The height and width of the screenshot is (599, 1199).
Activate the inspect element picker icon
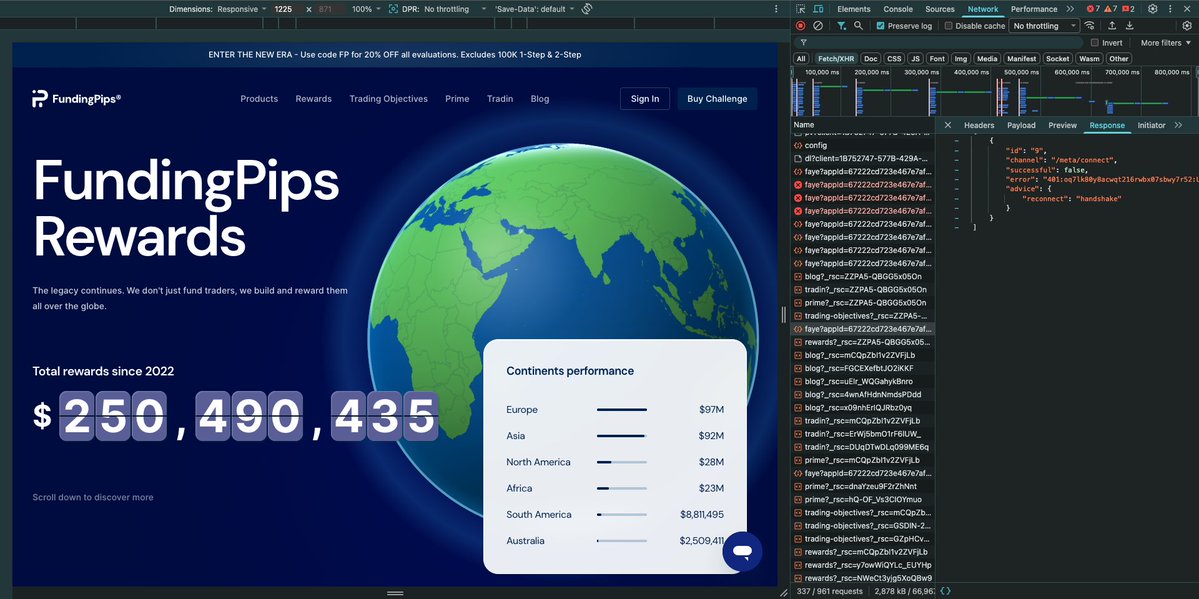pyautogui.click(x=801, y=9)
